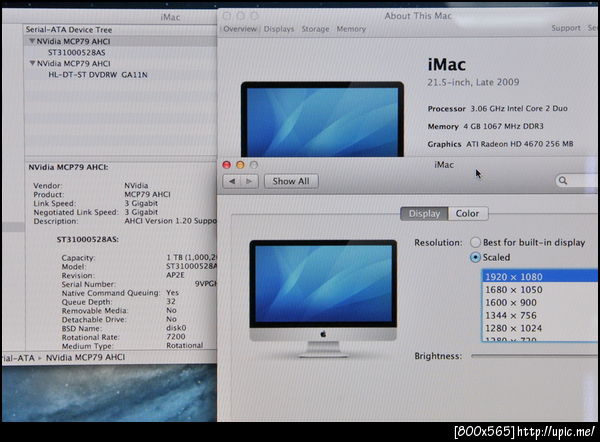Click the NVidia MCP79 AHCI breadcrumb at the bottom
Screen dimensions: 600x442
[85, 357]
